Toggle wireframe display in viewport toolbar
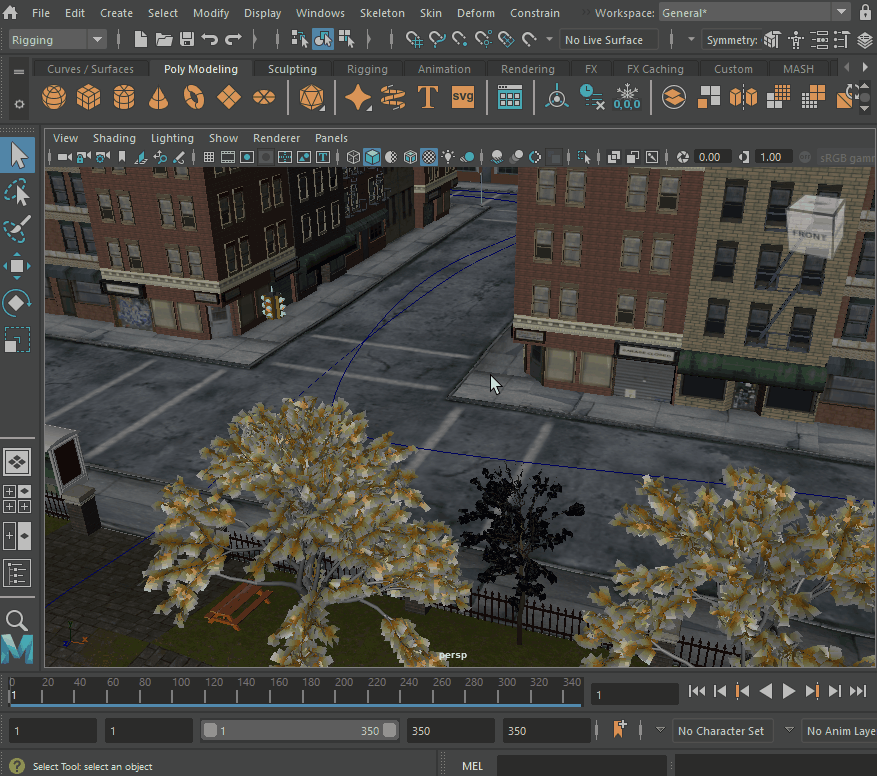Image resolution: width=877 pixels, height=776 pixels. [x=353, y=157]
